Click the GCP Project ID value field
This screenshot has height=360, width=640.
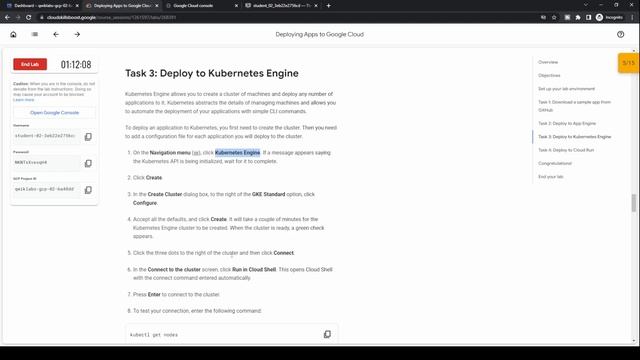coord(47,189)
